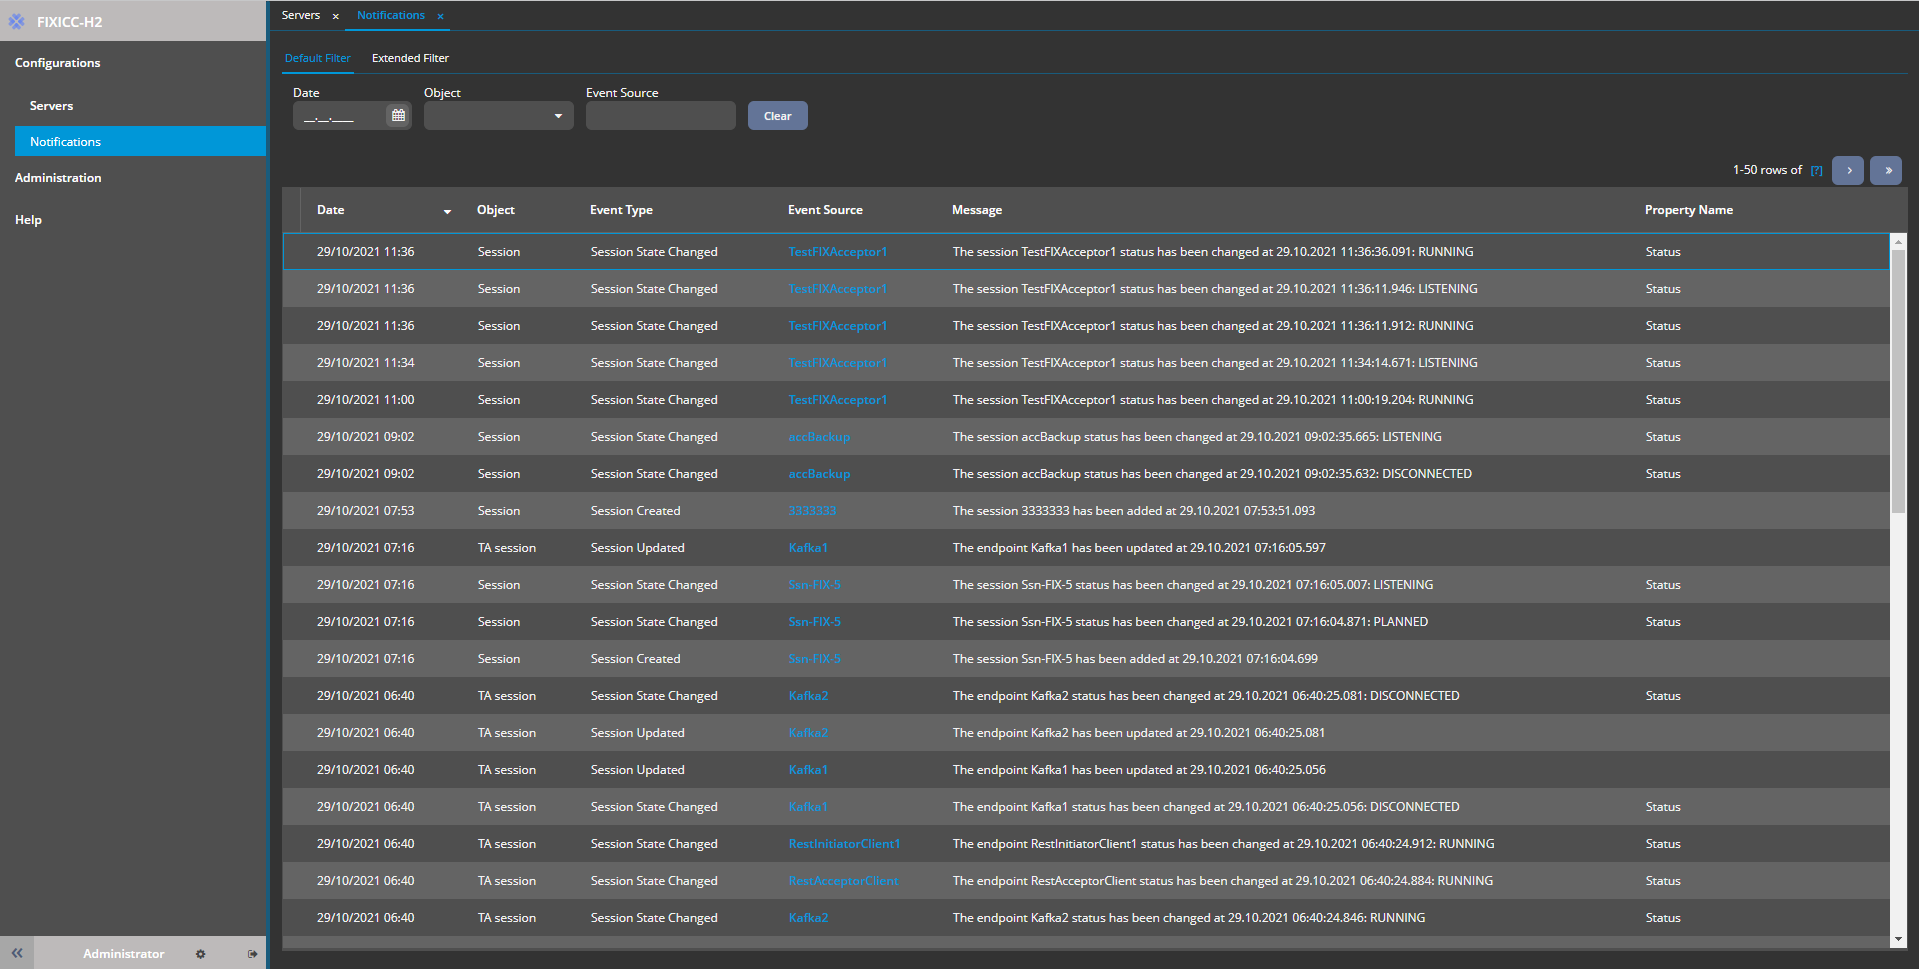Click the row count help icon
This screenshot has height=969, width=1919.
1816,170
